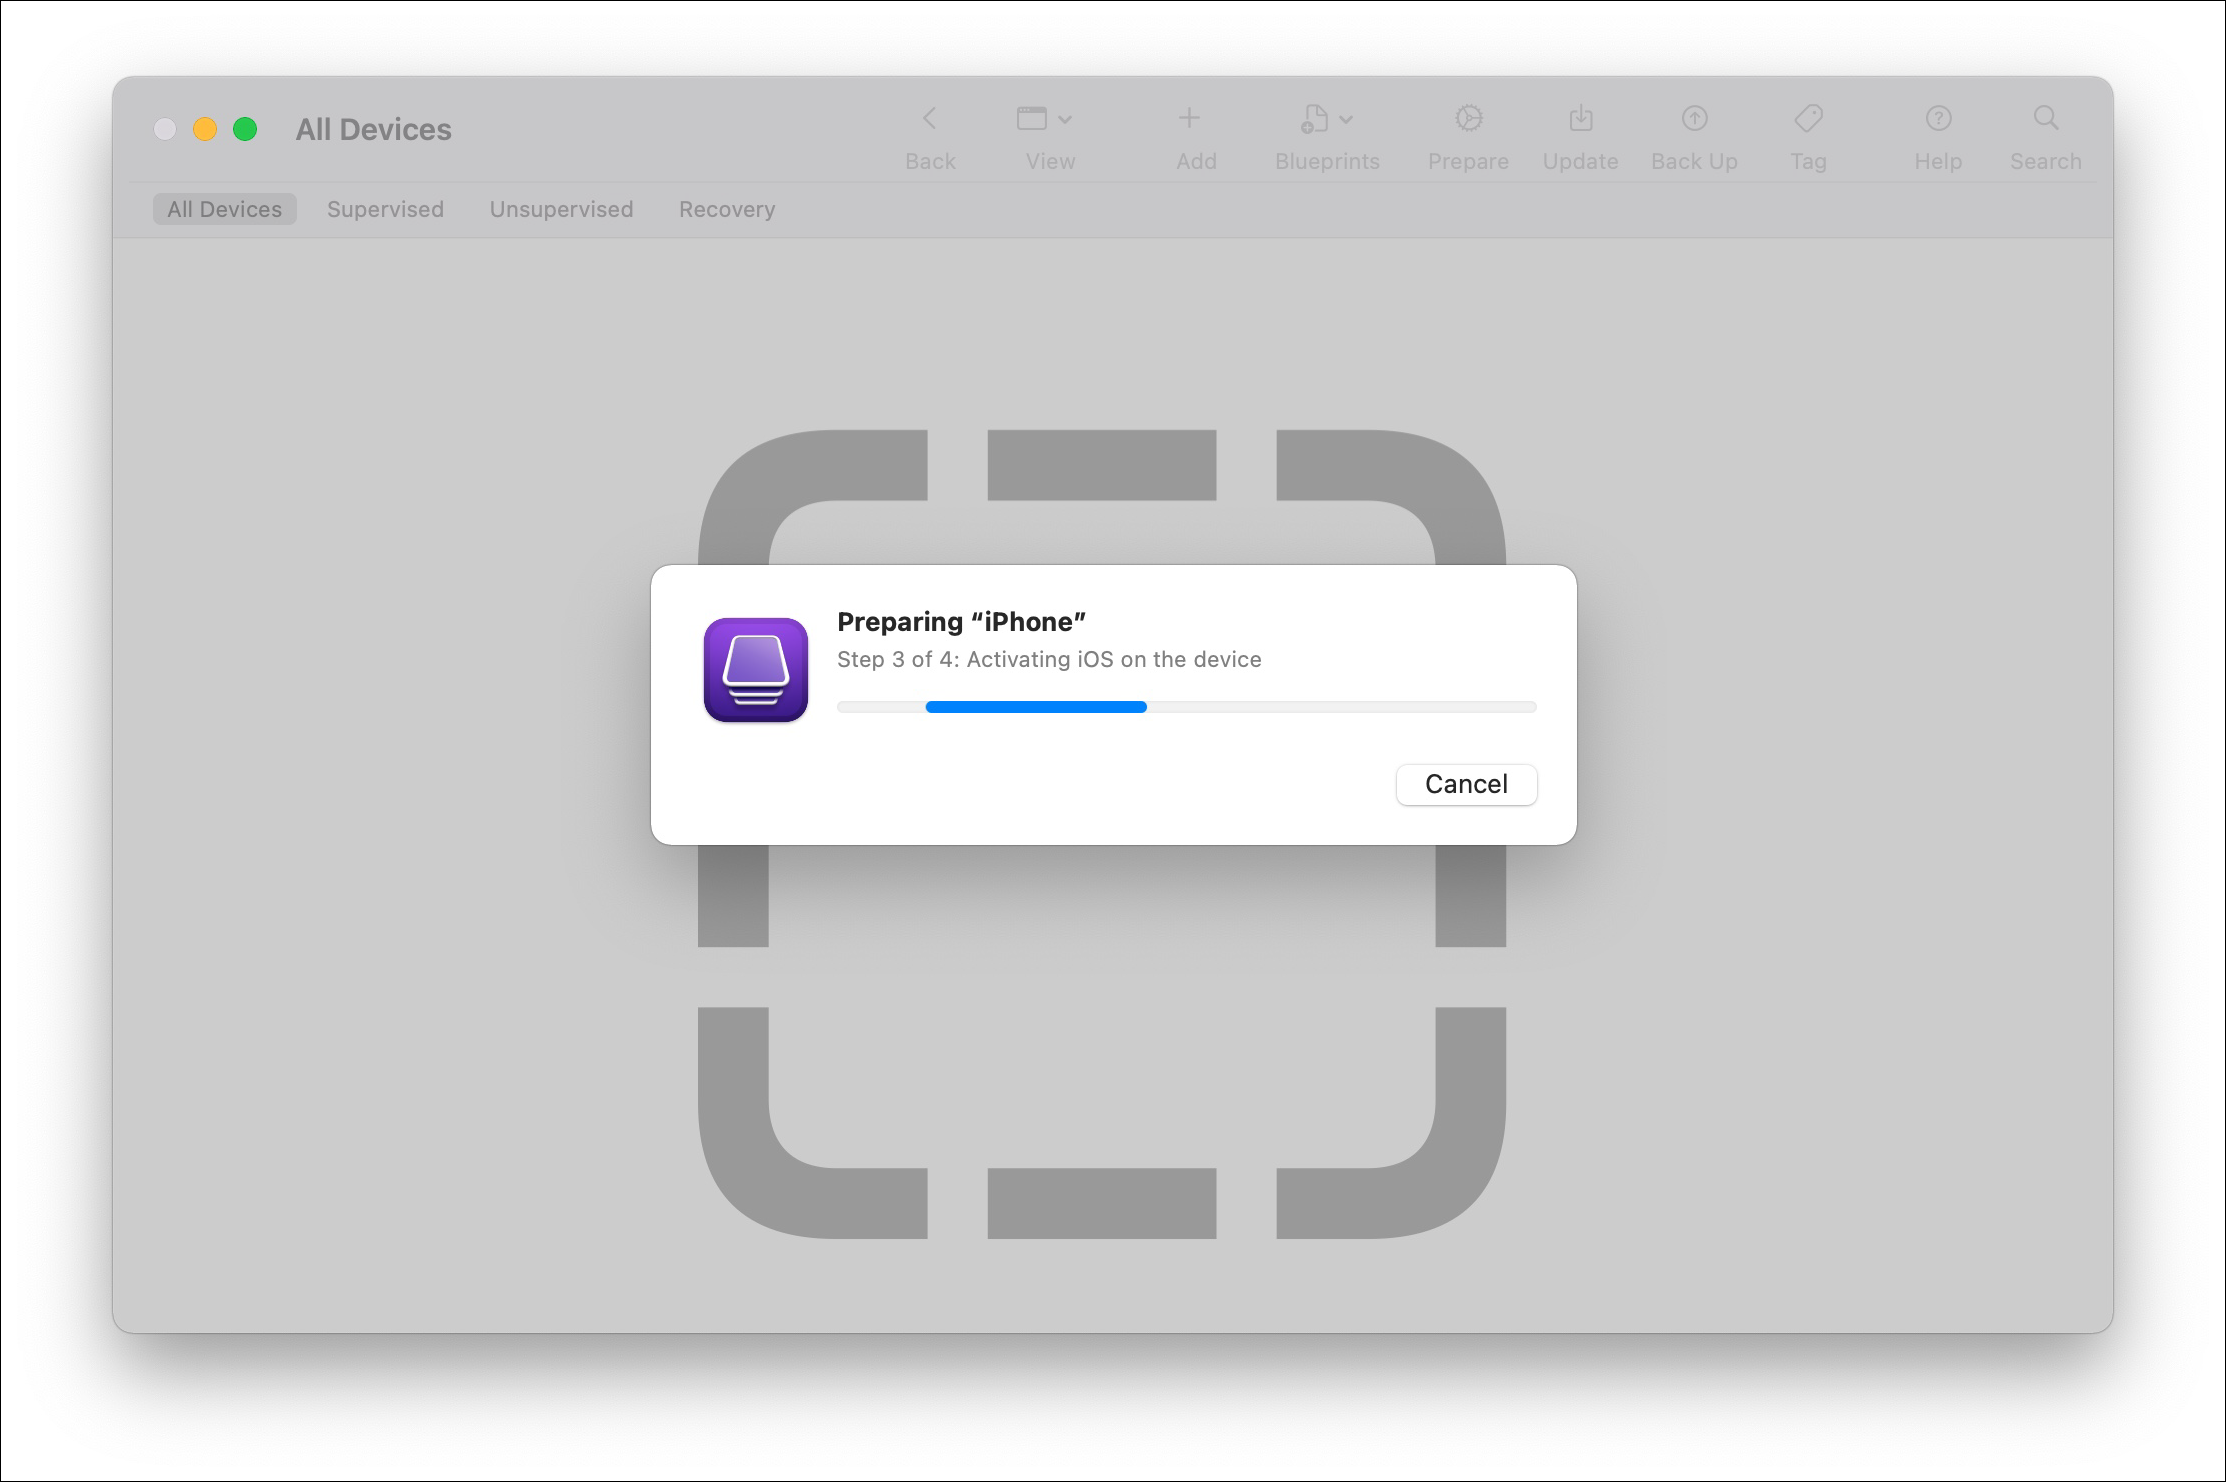Open the Blueprints document icon
The height and width of the screenshot is (1482, 2226).
(x=1314, y=119)
